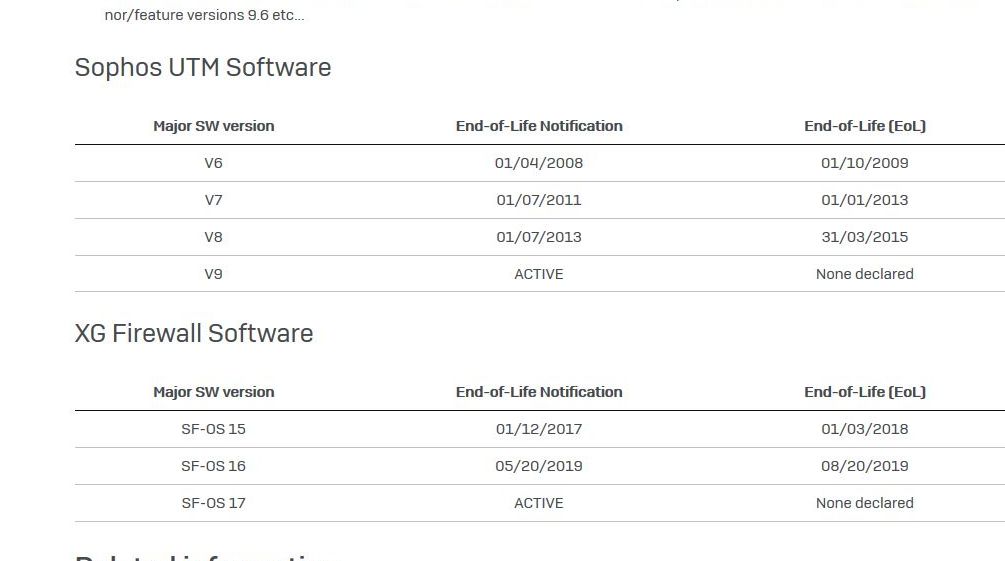Click the Sophos UTM Software heading
1005x561 pixels.
coord(203,67)
